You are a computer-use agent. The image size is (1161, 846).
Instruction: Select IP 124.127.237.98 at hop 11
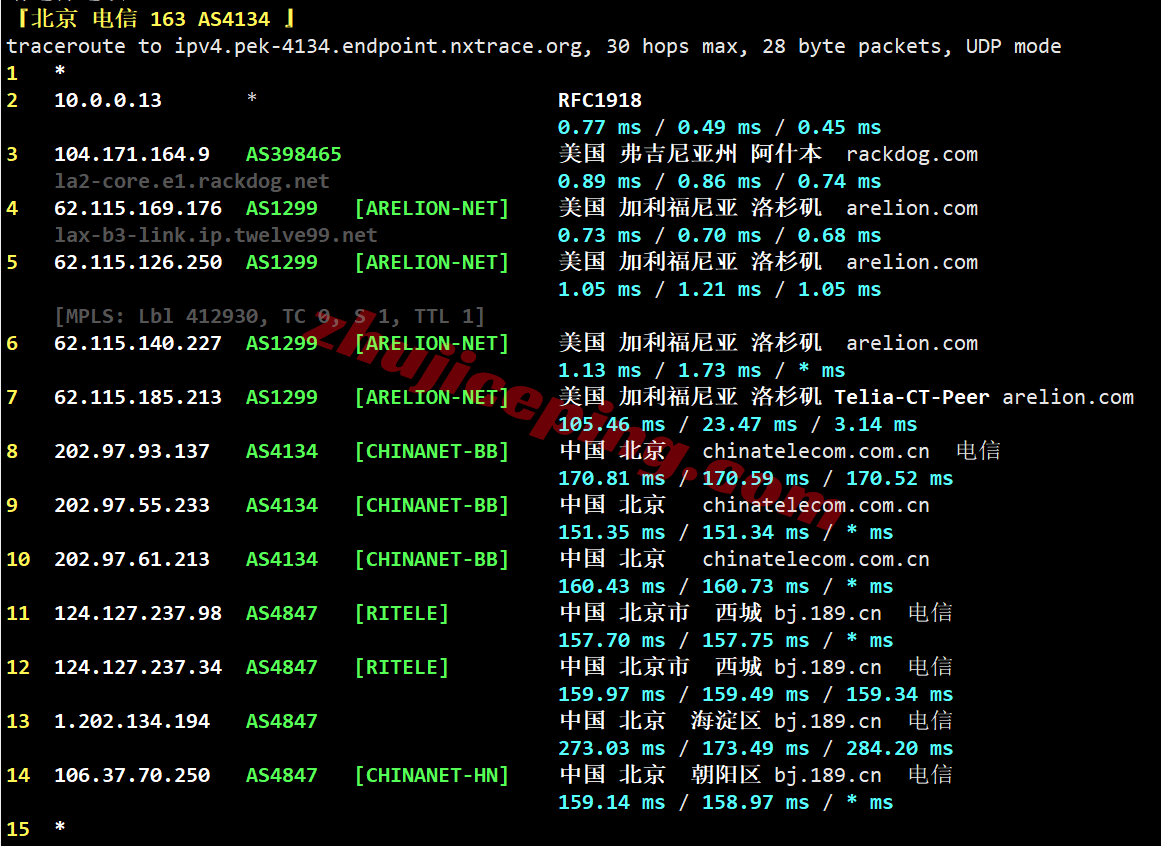[138, 614]
